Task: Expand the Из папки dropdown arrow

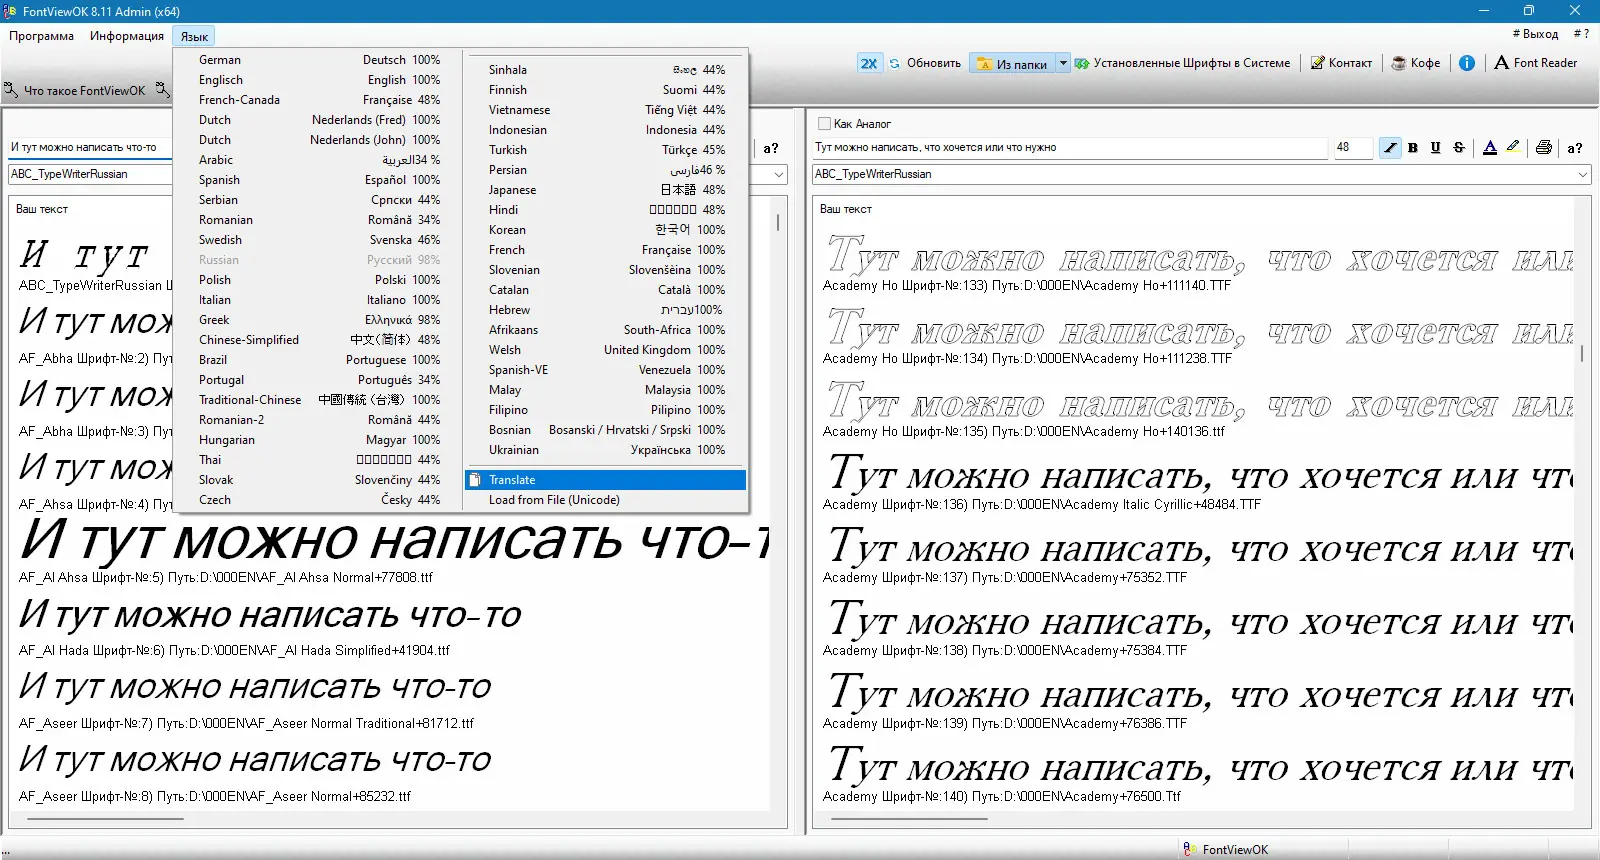Action: click(1063, 63)
